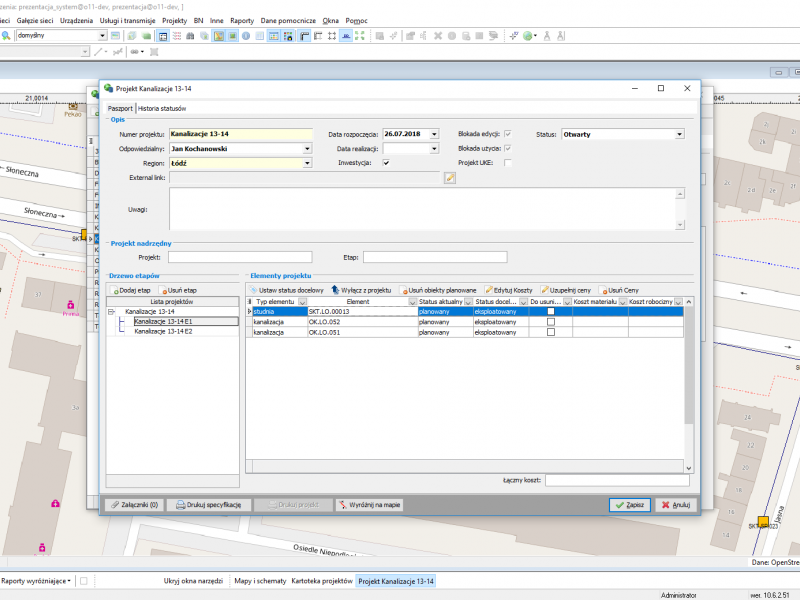Click Wyłącz z projektu
800x600 pixels.
[361, 290]
